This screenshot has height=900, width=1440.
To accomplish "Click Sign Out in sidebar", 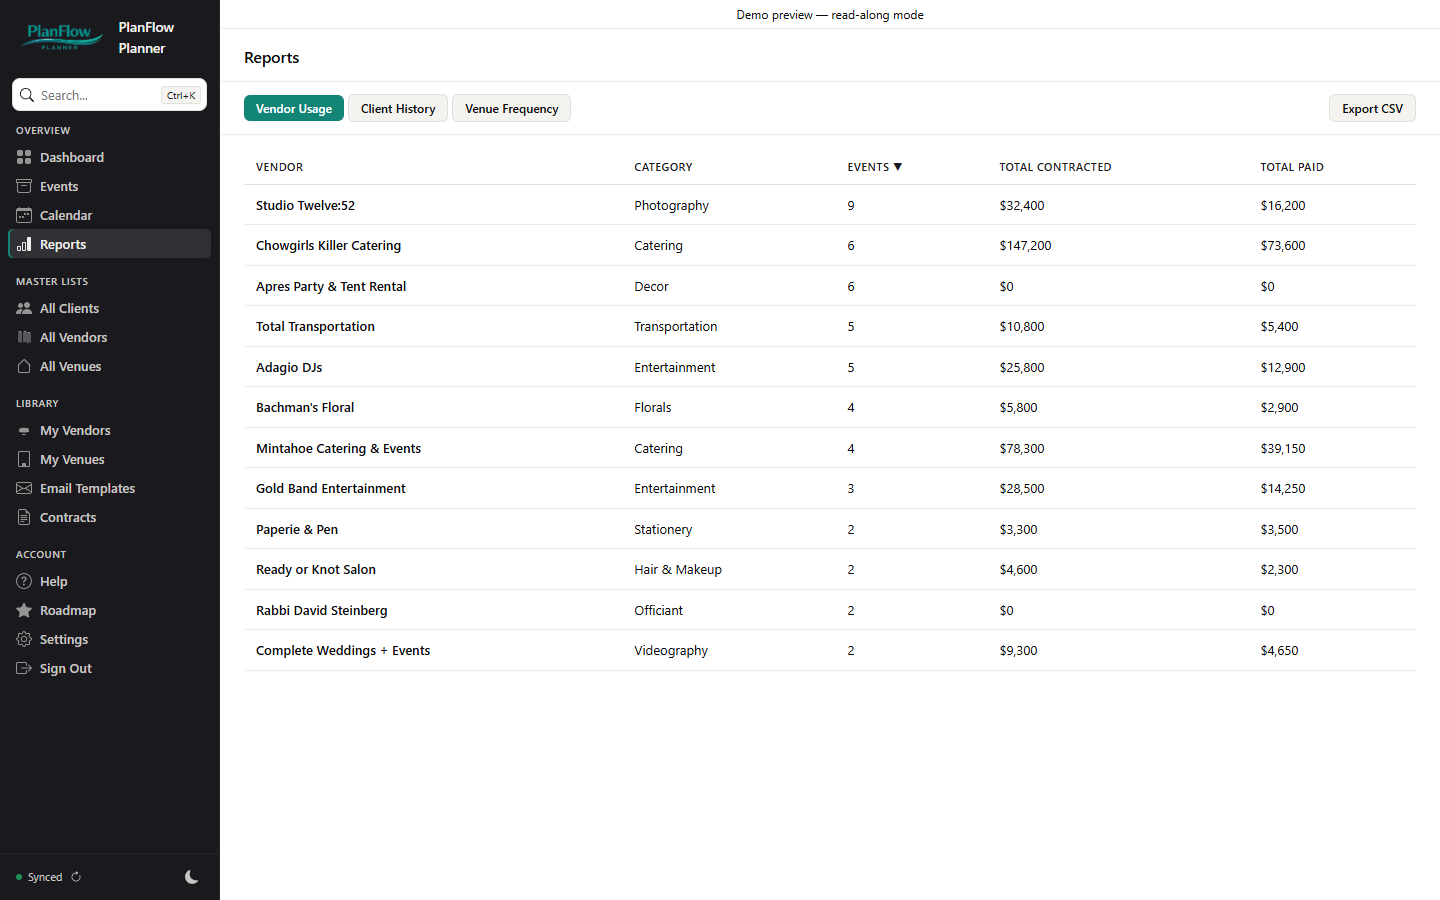I will [x=109, y=668].
